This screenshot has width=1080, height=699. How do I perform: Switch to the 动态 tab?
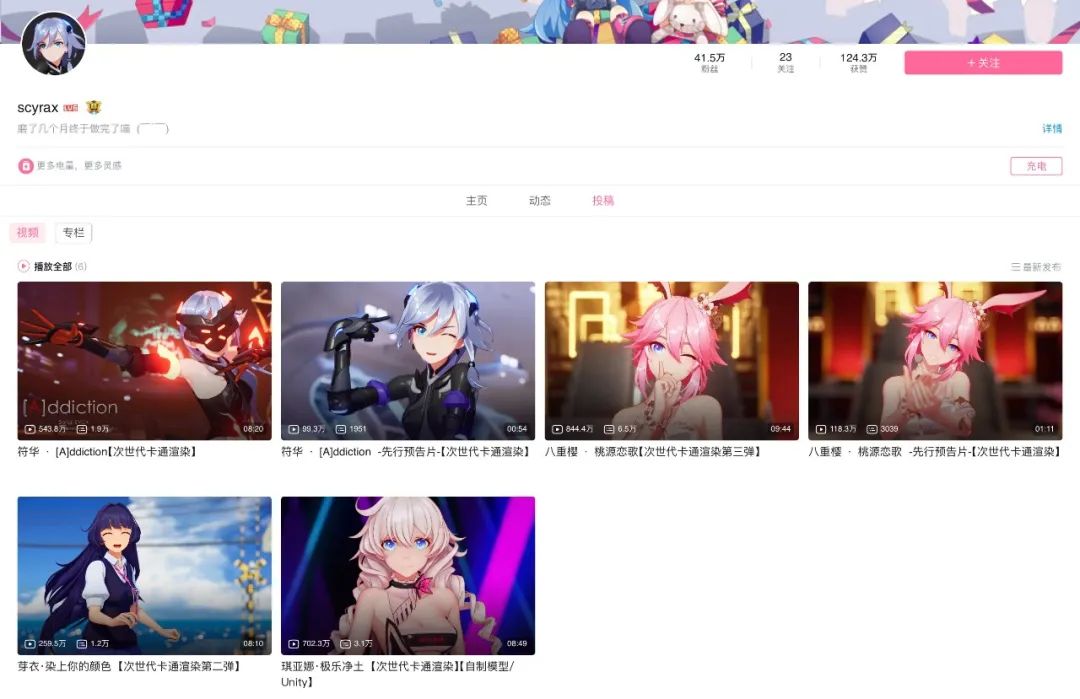coord(540,200)
